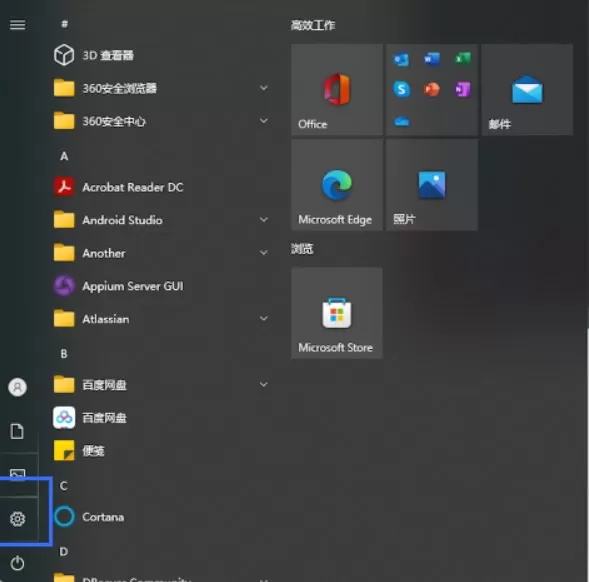This screenshot has height=582, width=589.
Task: Open the Power button icon
Action: (x=17, y=563)
